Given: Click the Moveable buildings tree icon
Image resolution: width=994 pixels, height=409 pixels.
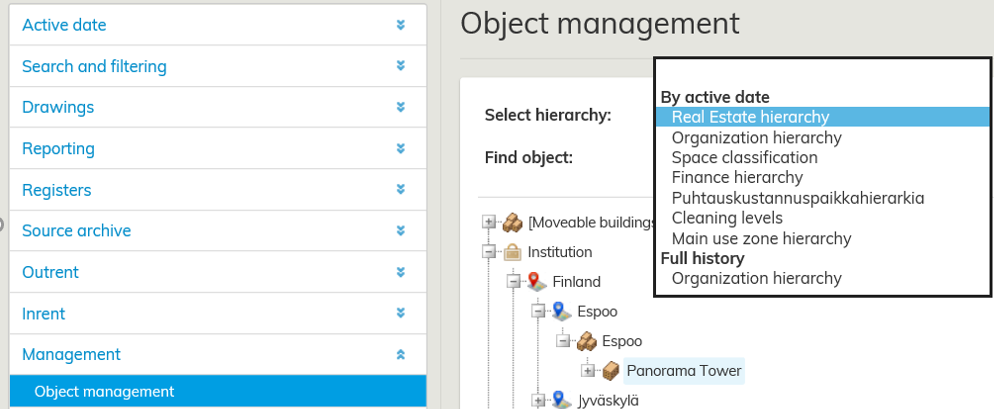Looking at the screenshot, I should pyautogui.click(x=512, y=222).
